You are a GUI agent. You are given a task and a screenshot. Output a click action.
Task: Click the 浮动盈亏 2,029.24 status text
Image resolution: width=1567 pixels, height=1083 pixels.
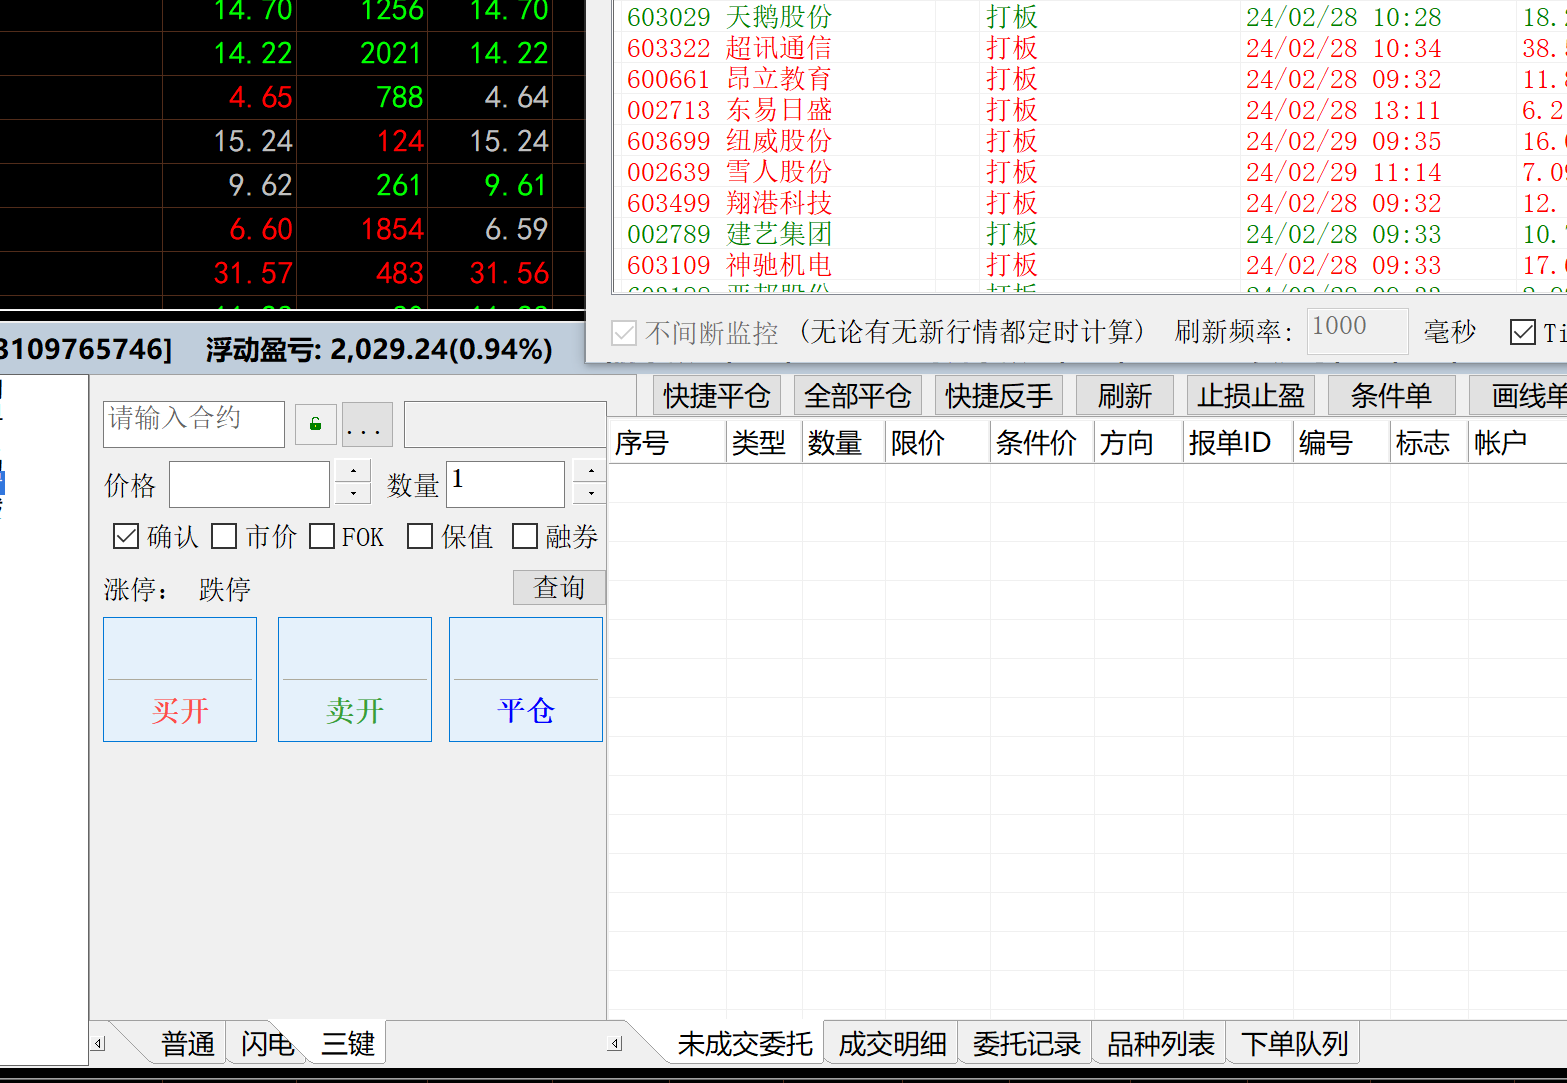[x=379, y=349]
